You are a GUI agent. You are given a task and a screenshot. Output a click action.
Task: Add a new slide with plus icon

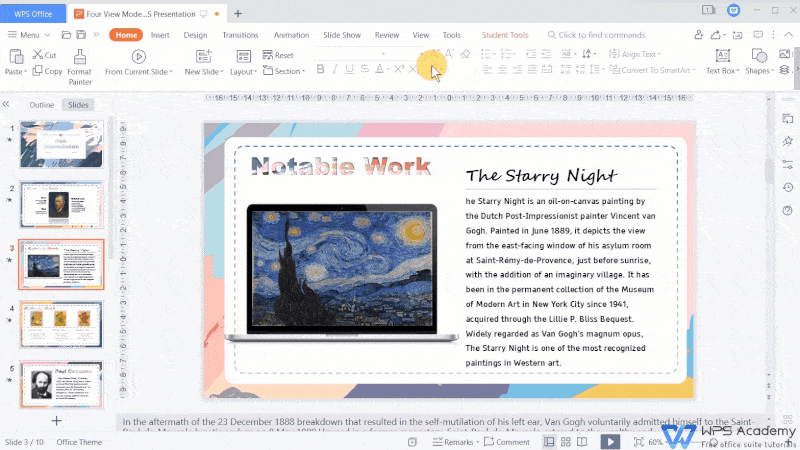tap(57, 421)
